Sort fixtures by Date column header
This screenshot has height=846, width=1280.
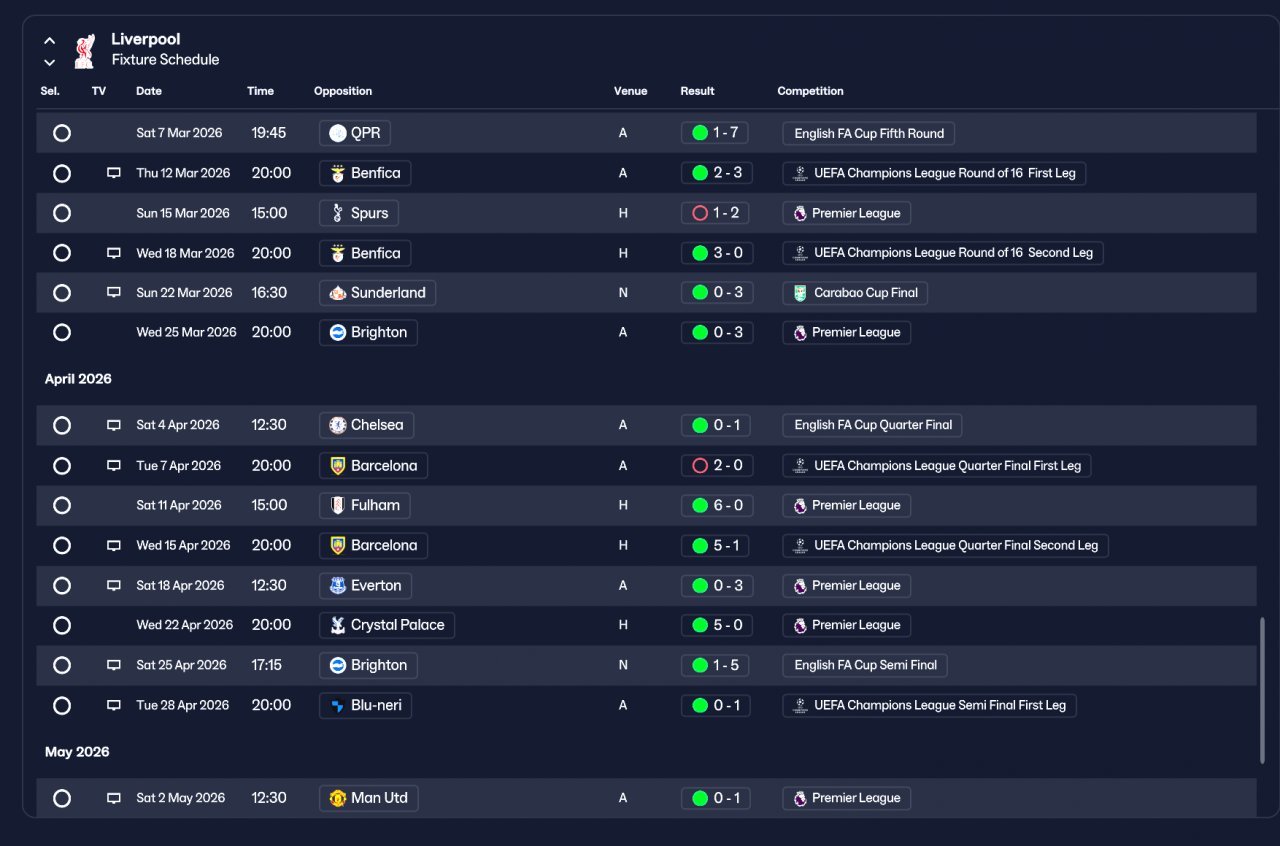(x=149, y=91)
